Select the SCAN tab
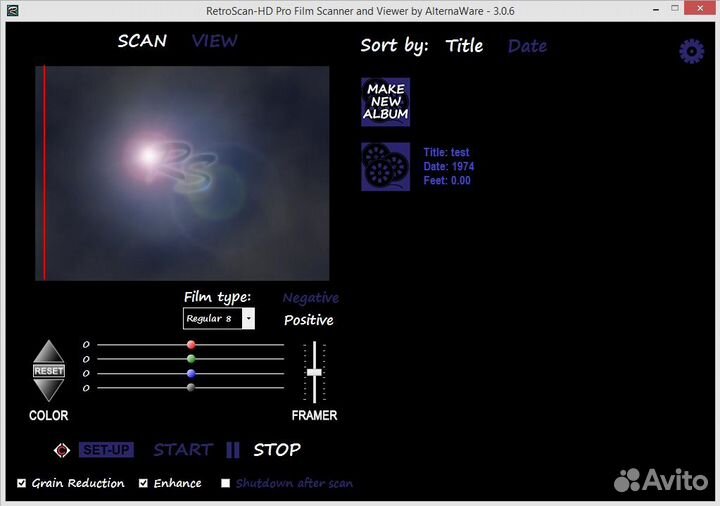 click(x=142, y=41)
